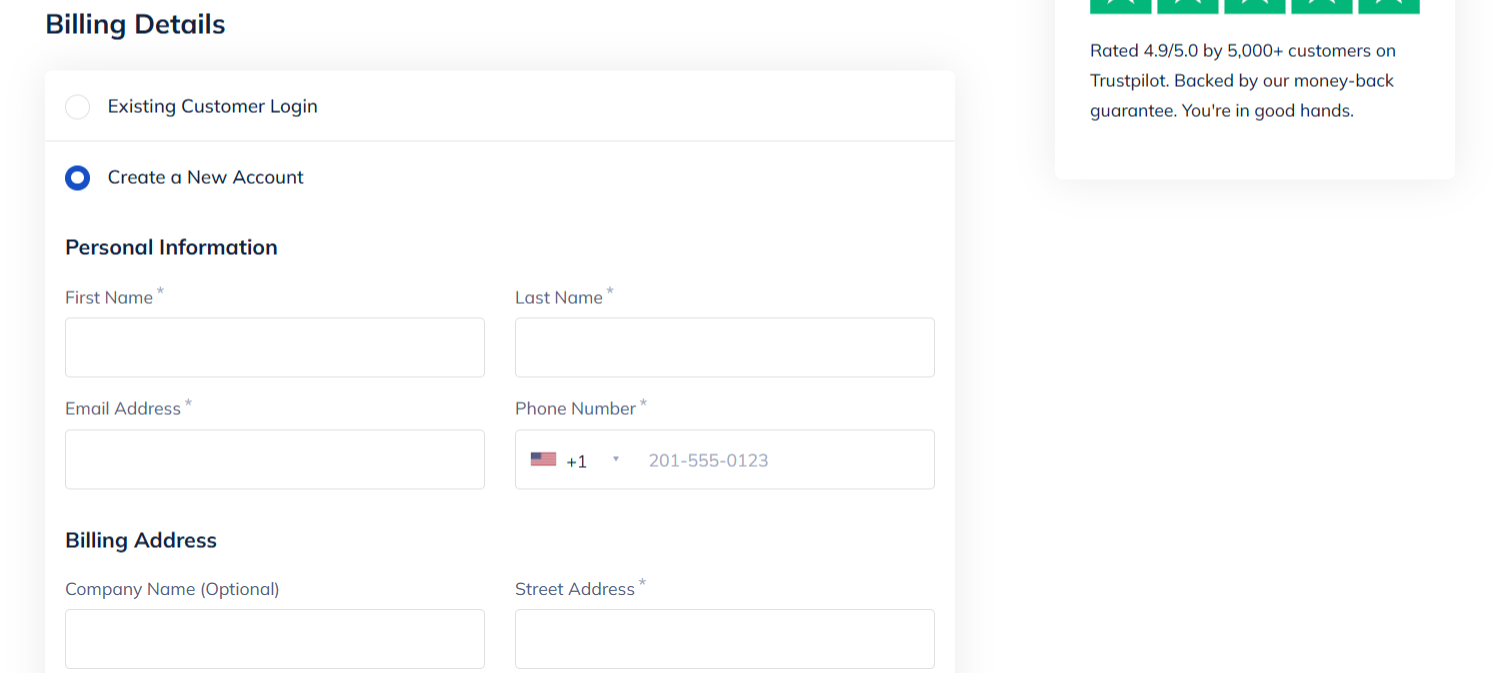Image resolution: width=1493 pixels, height=673 pixels.
Task: Open the country code dropdown arrow
Action: pyautogui.click(x=616, y=459)
